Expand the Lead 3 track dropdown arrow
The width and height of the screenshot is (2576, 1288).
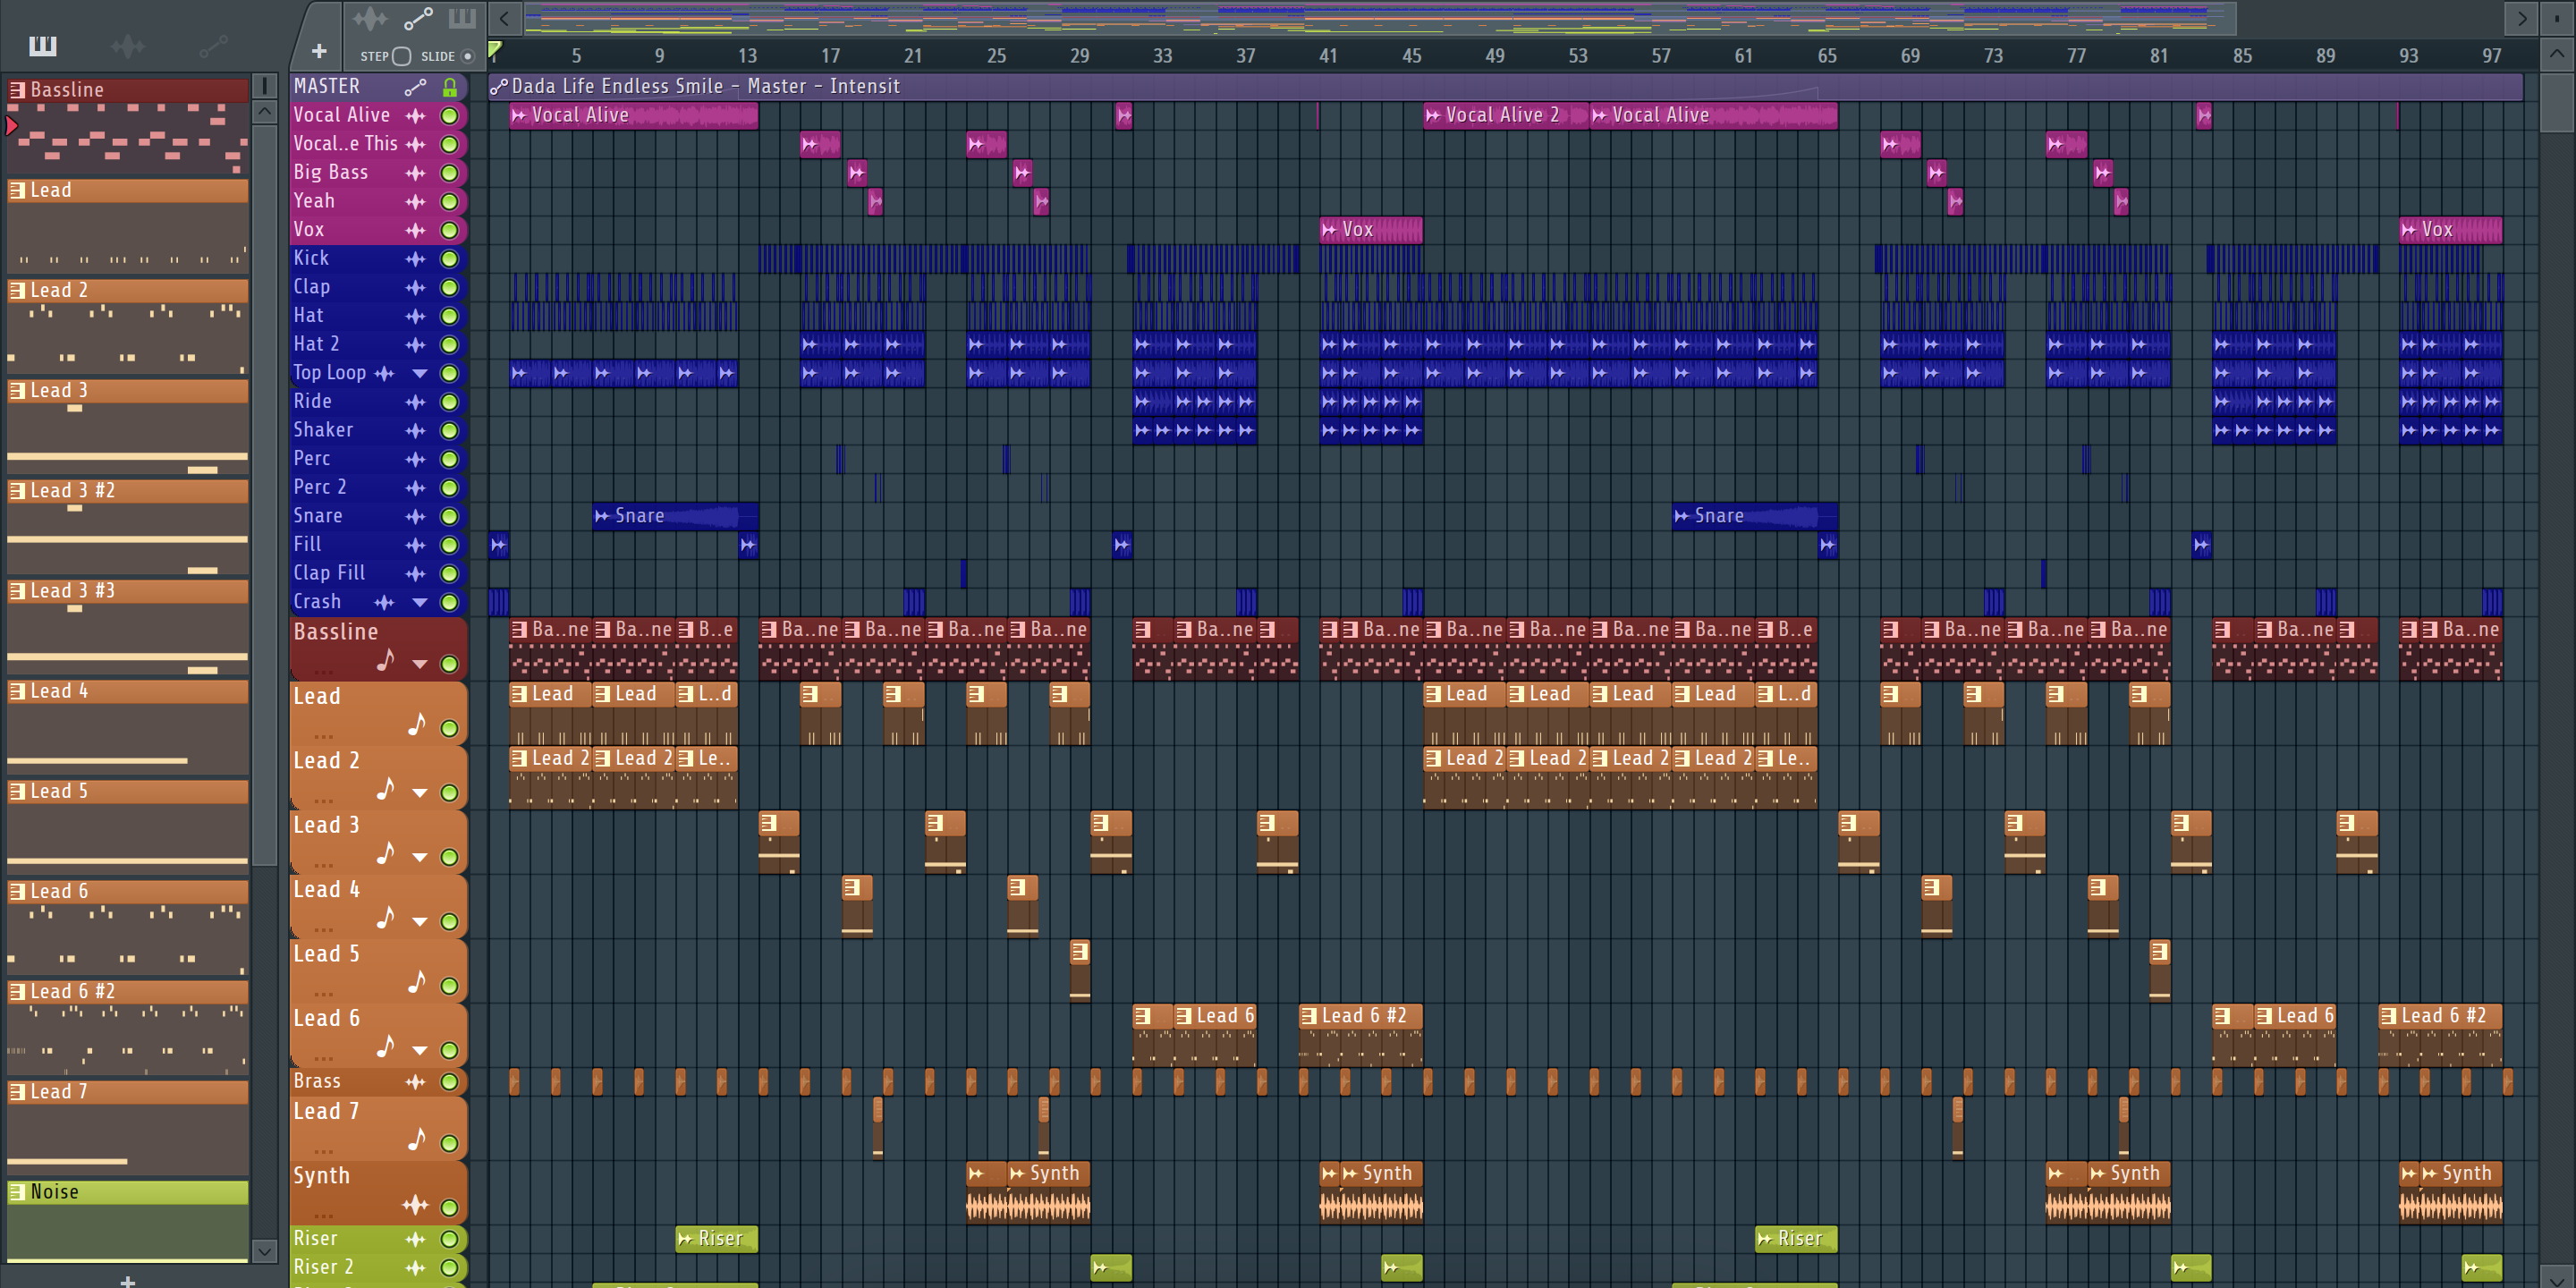pos(420,857)
